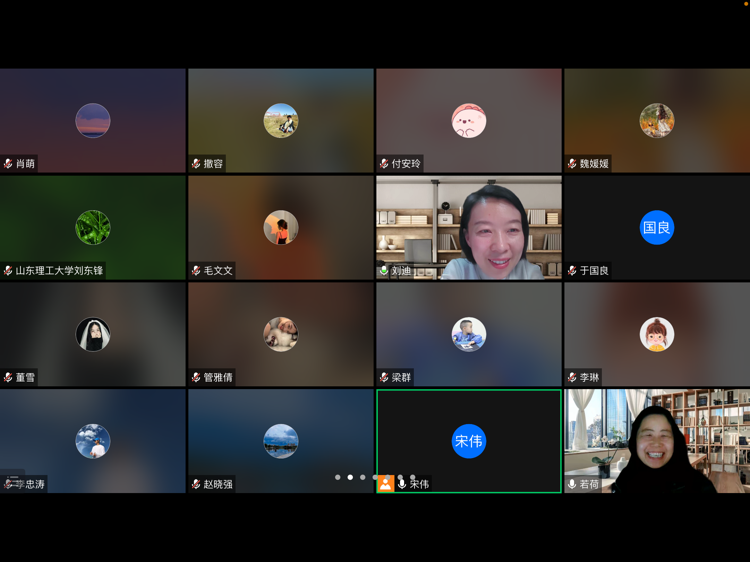This screenshot has height=562, width=750.
Task: Select 董雪's profile avatar
Action: 93,334
